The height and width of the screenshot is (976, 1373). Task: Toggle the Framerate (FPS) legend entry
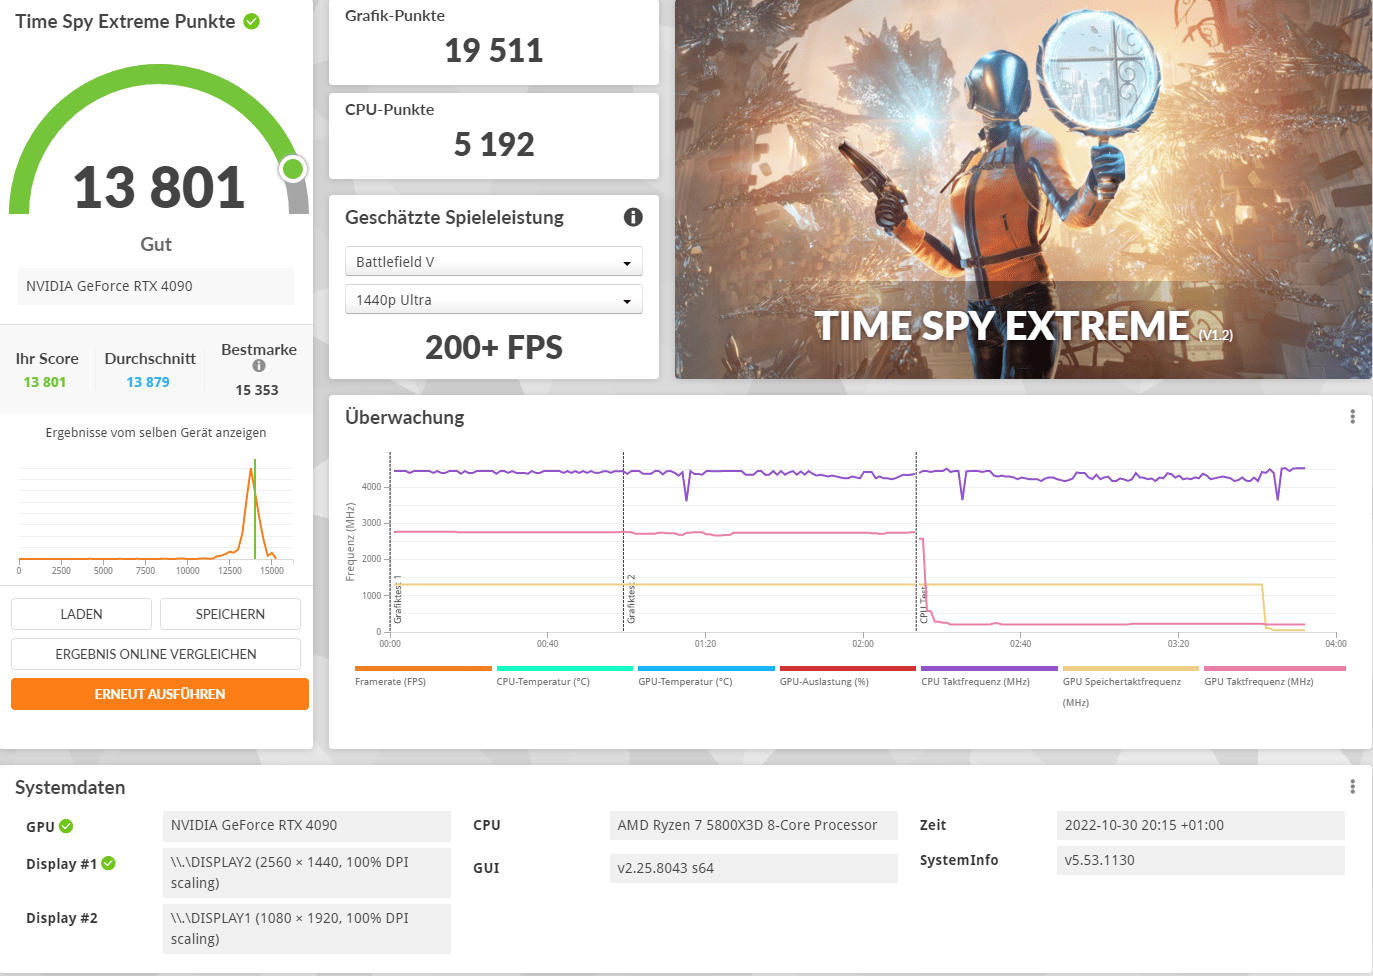[423, 676]
